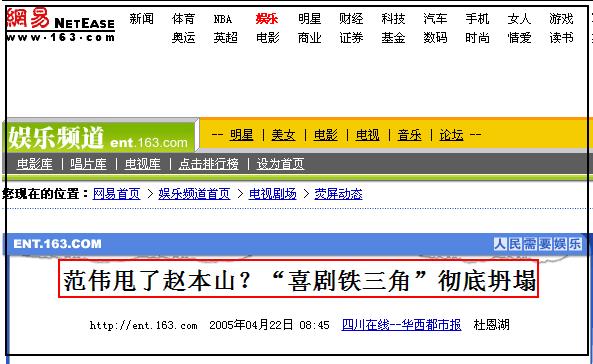The image size is (593, 364).
Task: Open the 电影库 link
Action: coord(34,164)
